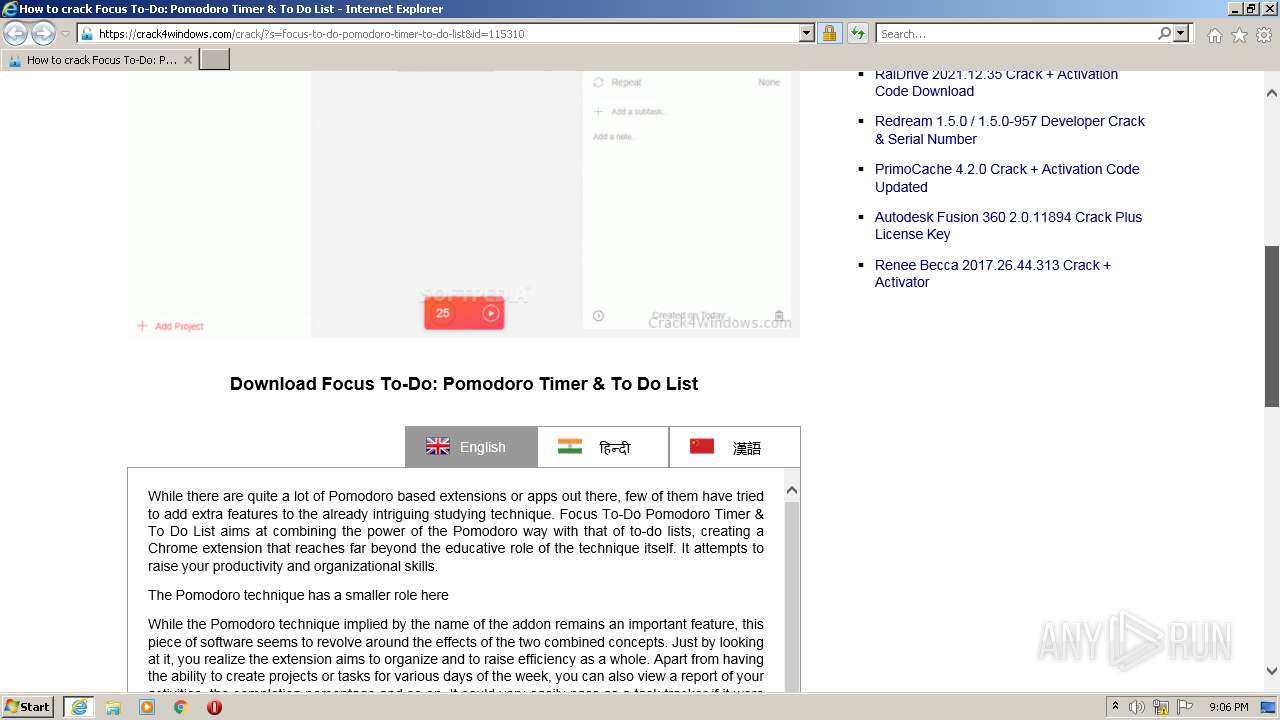Click the page vertical scrollbar thumb
Image resolution: width=1280 pixels, height=720 pixels.
[x=1272, y=326]
